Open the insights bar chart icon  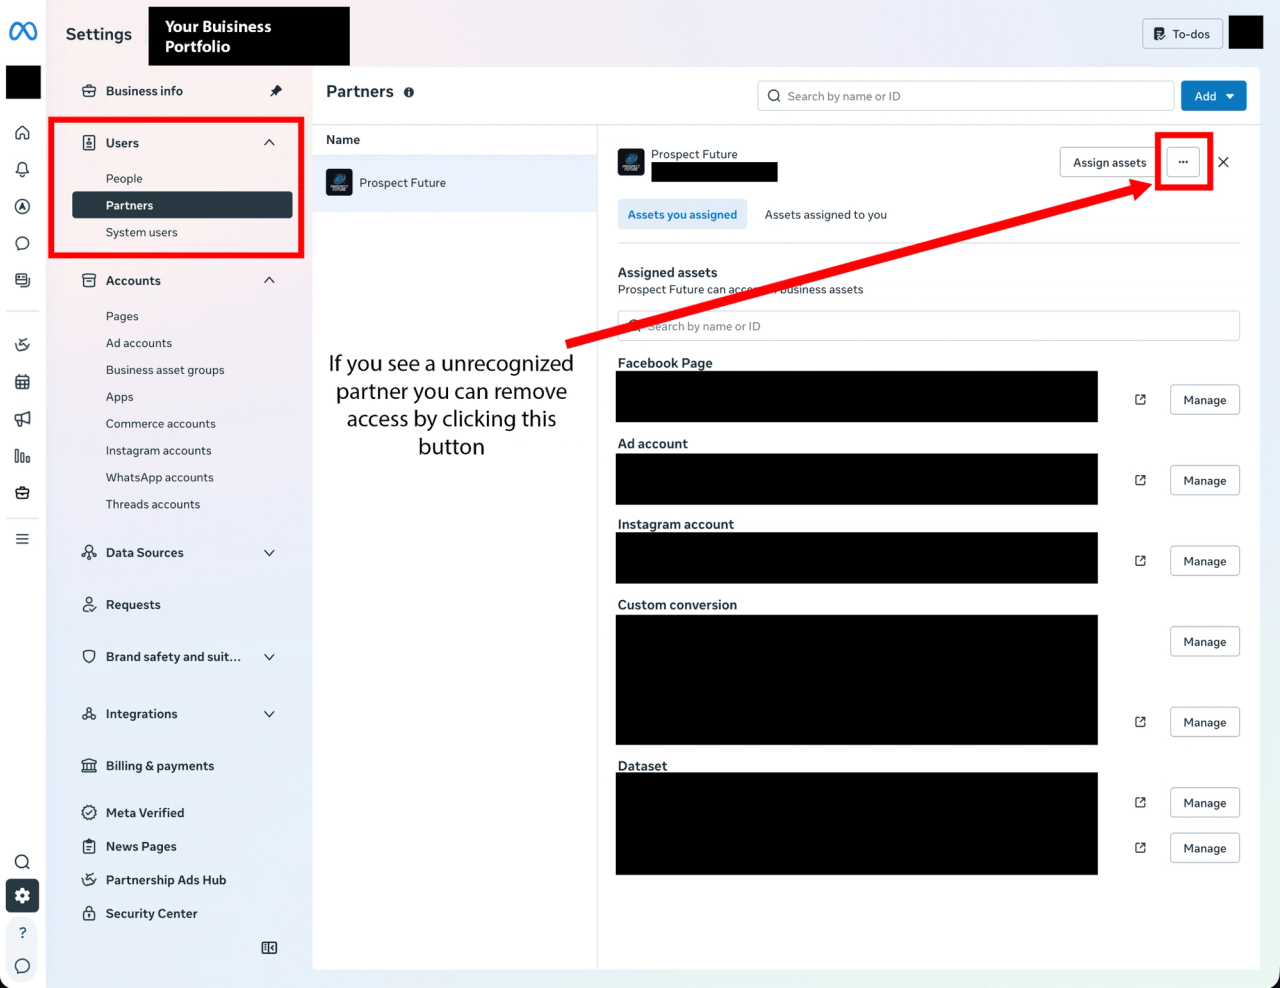coord(22,456)
